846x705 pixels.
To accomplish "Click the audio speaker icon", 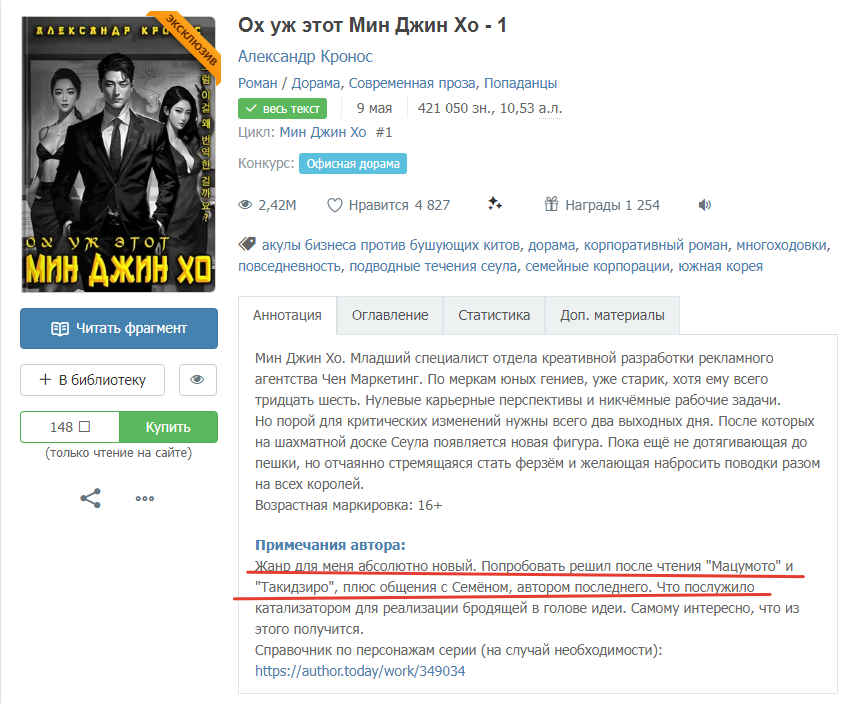I will tap(705, 205).
